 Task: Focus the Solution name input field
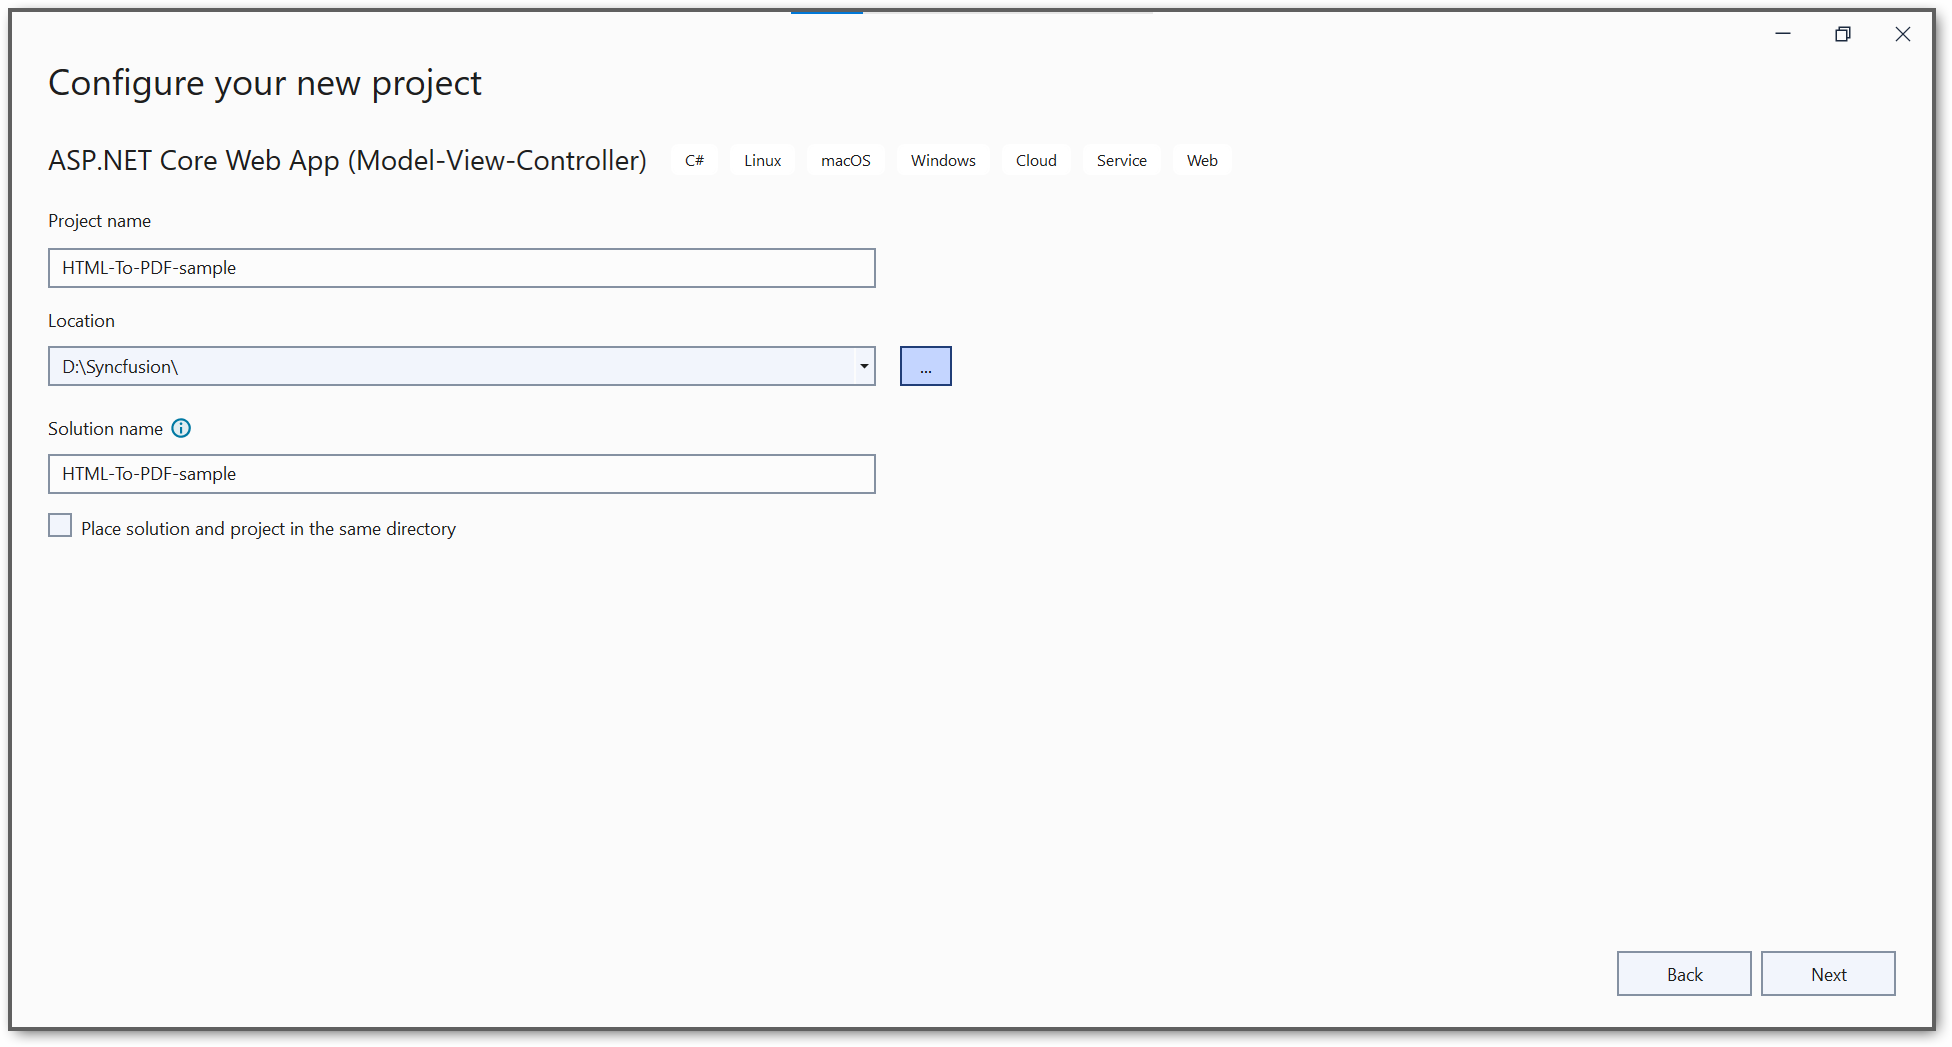click(x=462, y=474)
